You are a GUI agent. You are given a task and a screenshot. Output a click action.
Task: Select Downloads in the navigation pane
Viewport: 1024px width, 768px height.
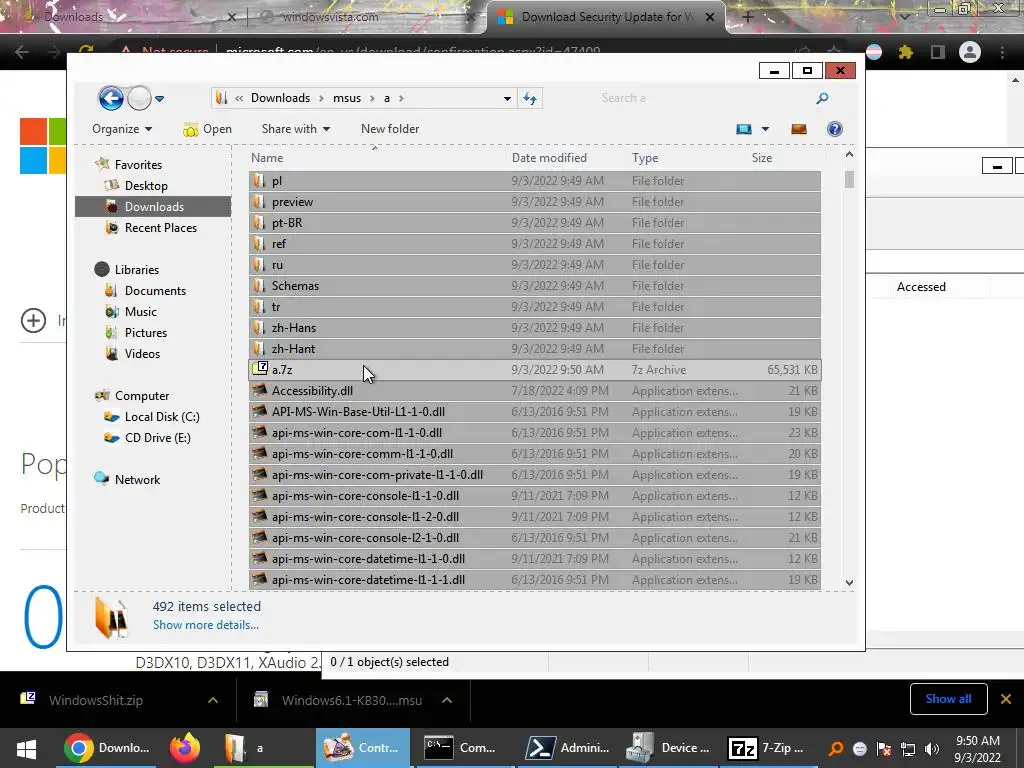click(153, 206)
